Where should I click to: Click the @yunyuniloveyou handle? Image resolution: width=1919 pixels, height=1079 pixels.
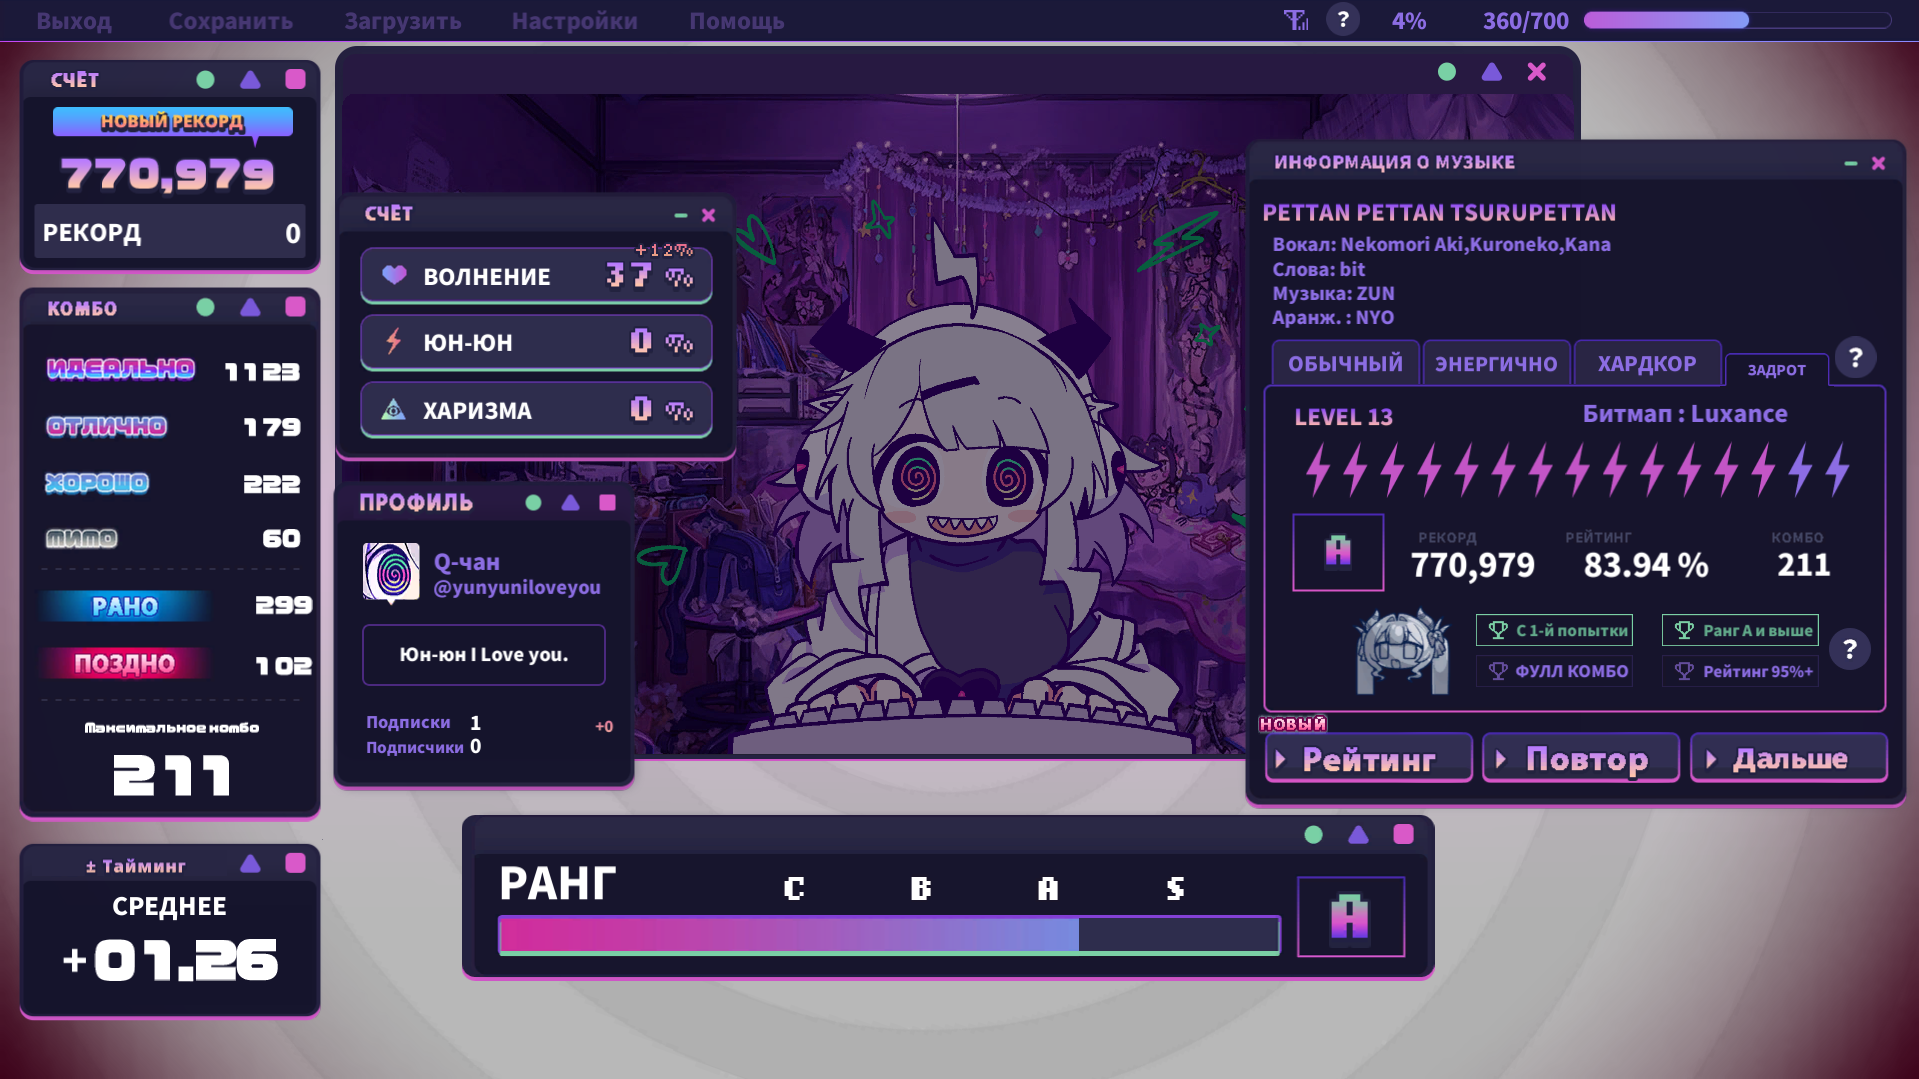pyautogui.click(x=517, y=587)
